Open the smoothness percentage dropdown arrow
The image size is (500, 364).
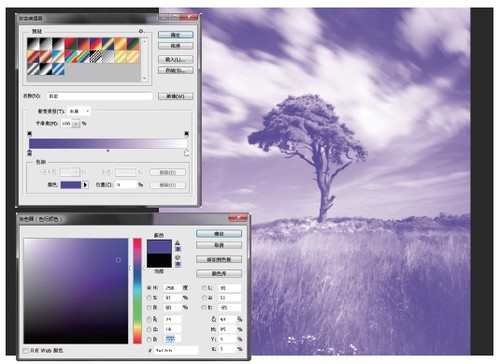click(x=76, y=123)
